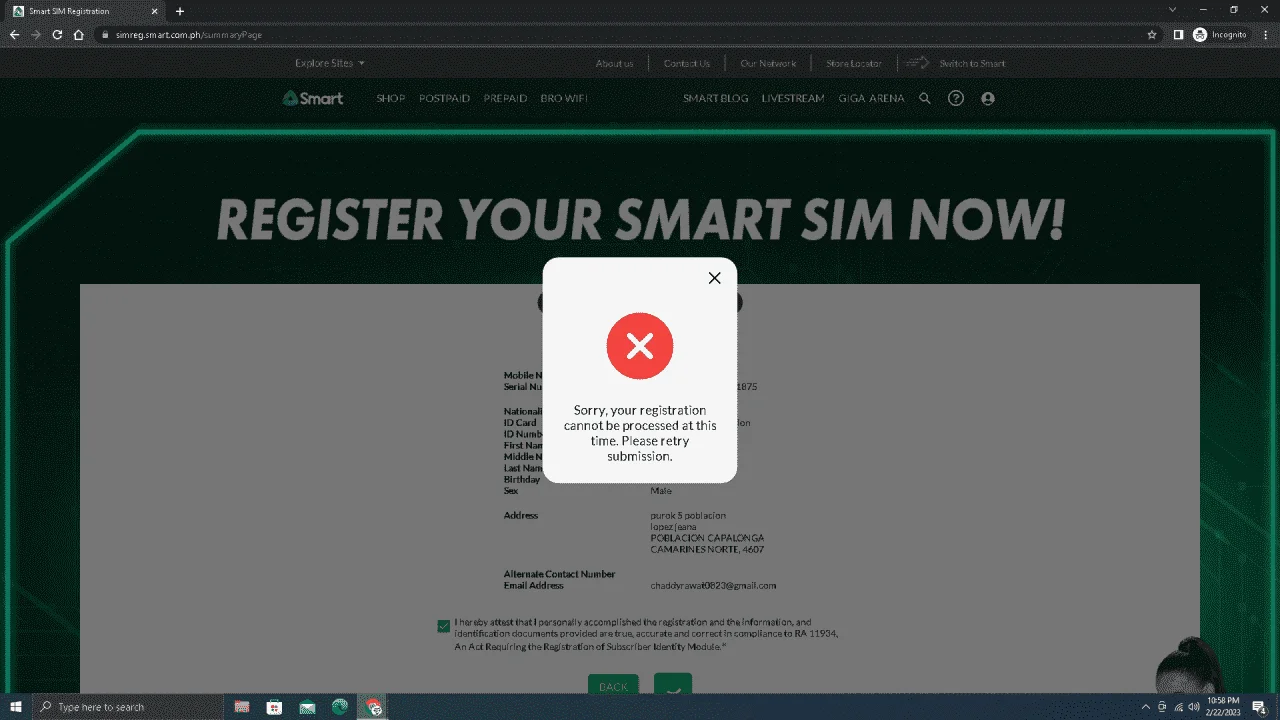Open File Explorer from the taskbar

pos(242,707)
